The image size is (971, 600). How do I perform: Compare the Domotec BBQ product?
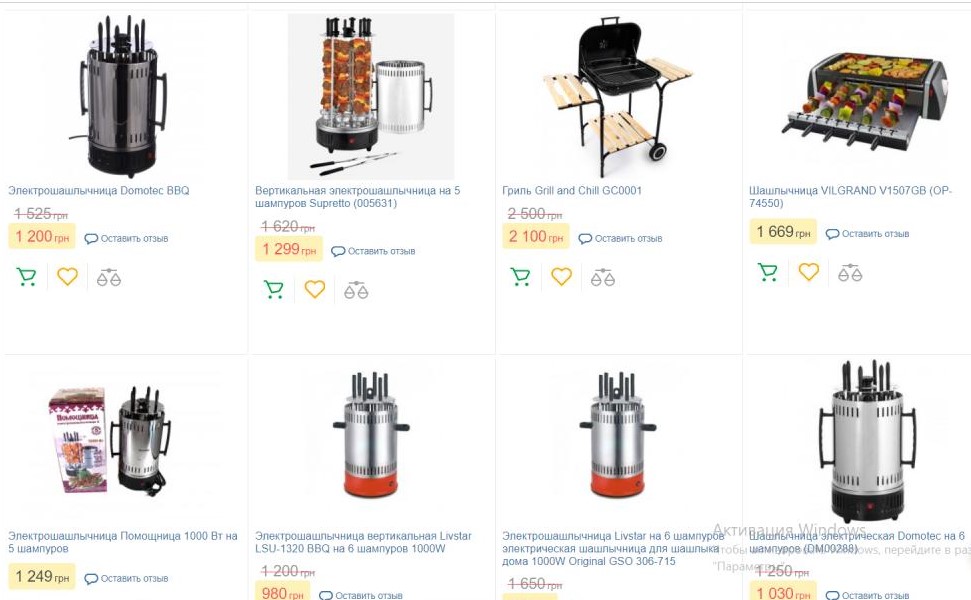(x=108, y=277)
